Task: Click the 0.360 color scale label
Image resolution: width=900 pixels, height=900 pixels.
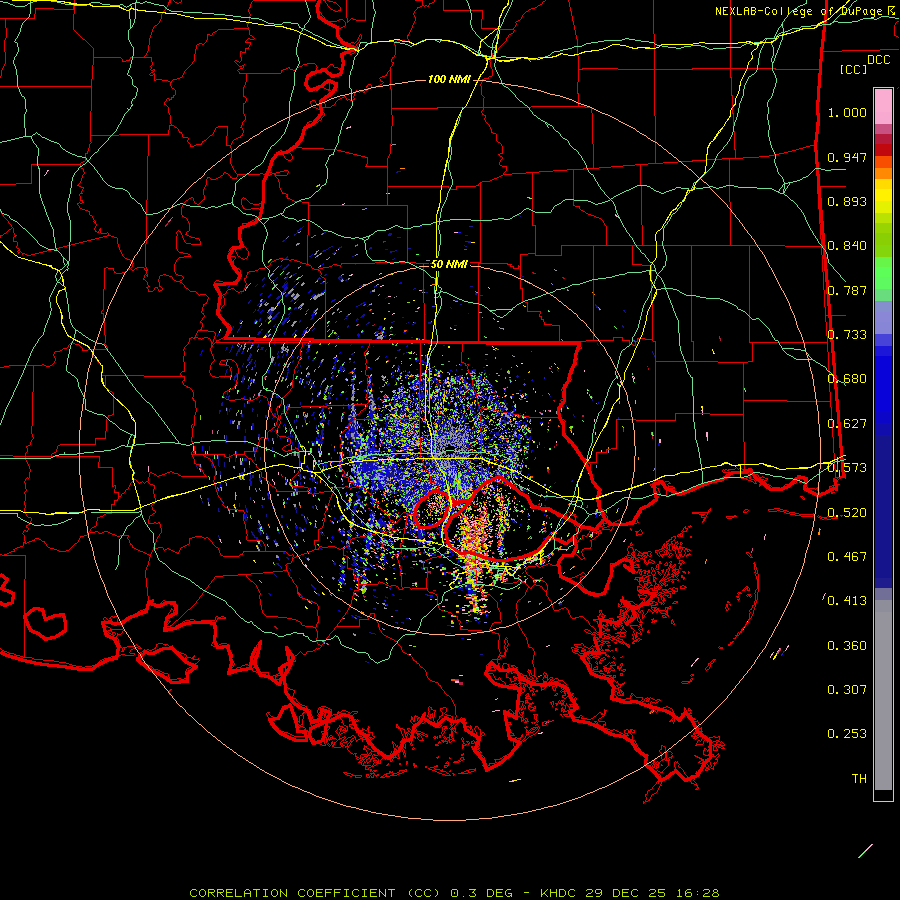Action: [847, 646]
